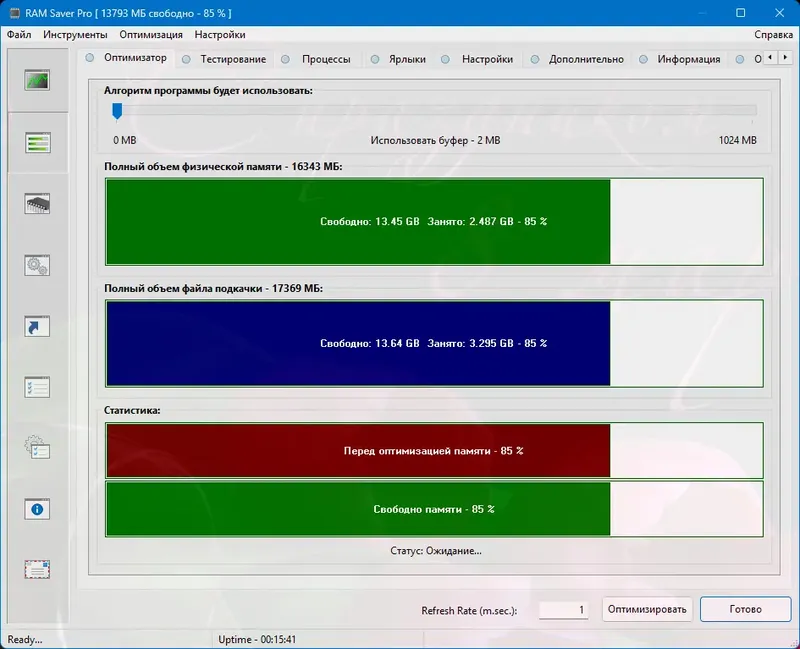Select the memory bars sidebar icon

click(37, 142)
